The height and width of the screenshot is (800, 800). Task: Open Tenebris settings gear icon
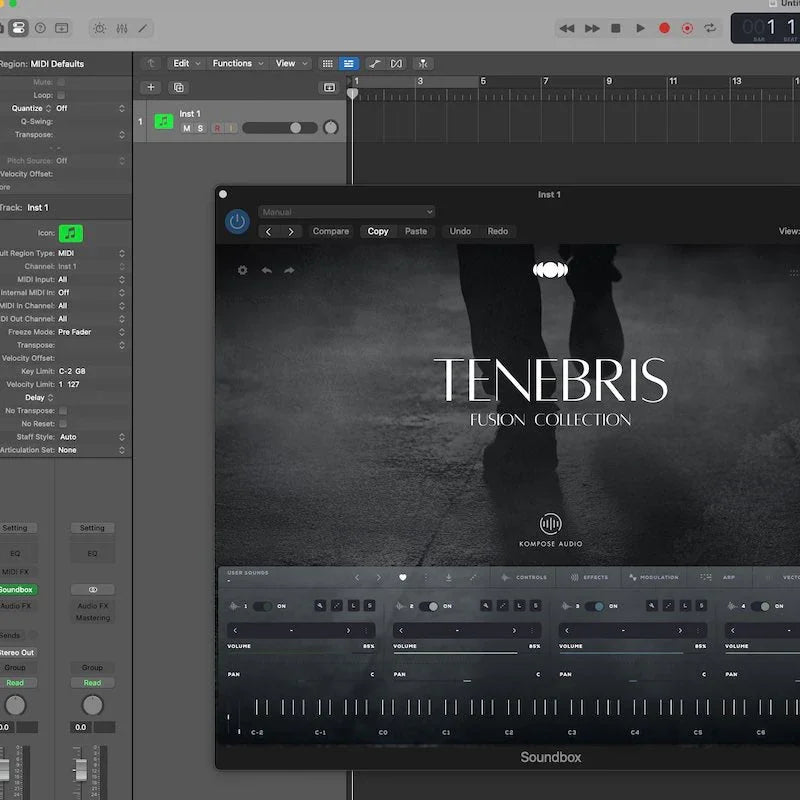(x=242, y=270)
